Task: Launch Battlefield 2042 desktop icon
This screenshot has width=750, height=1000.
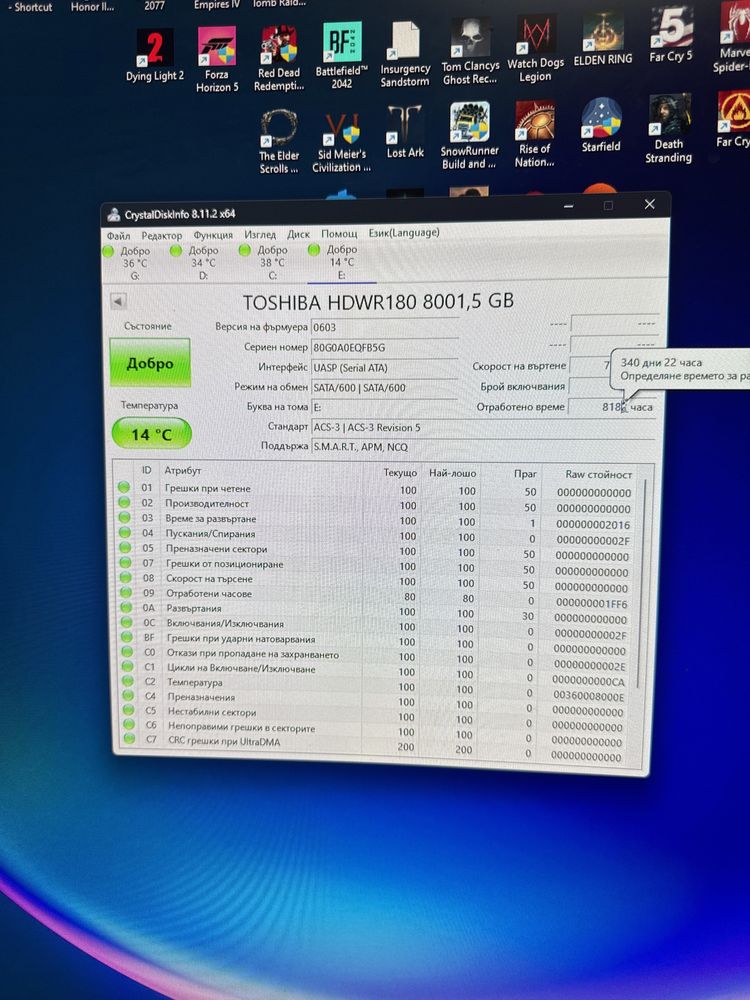Action: coord(342,55)
